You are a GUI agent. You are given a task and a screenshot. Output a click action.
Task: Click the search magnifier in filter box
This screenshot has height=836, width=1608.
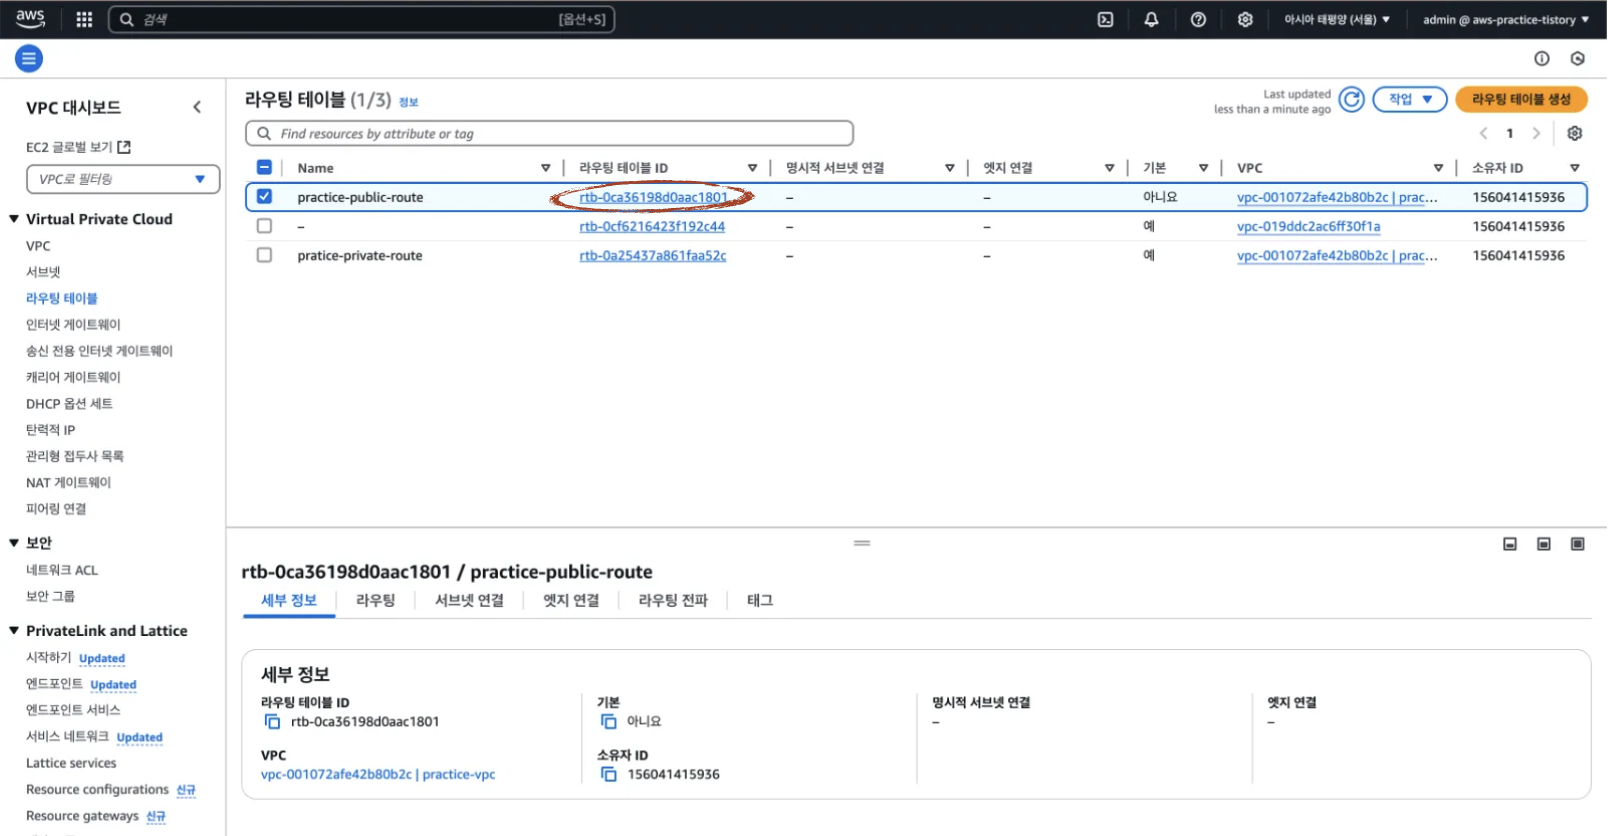264,133
